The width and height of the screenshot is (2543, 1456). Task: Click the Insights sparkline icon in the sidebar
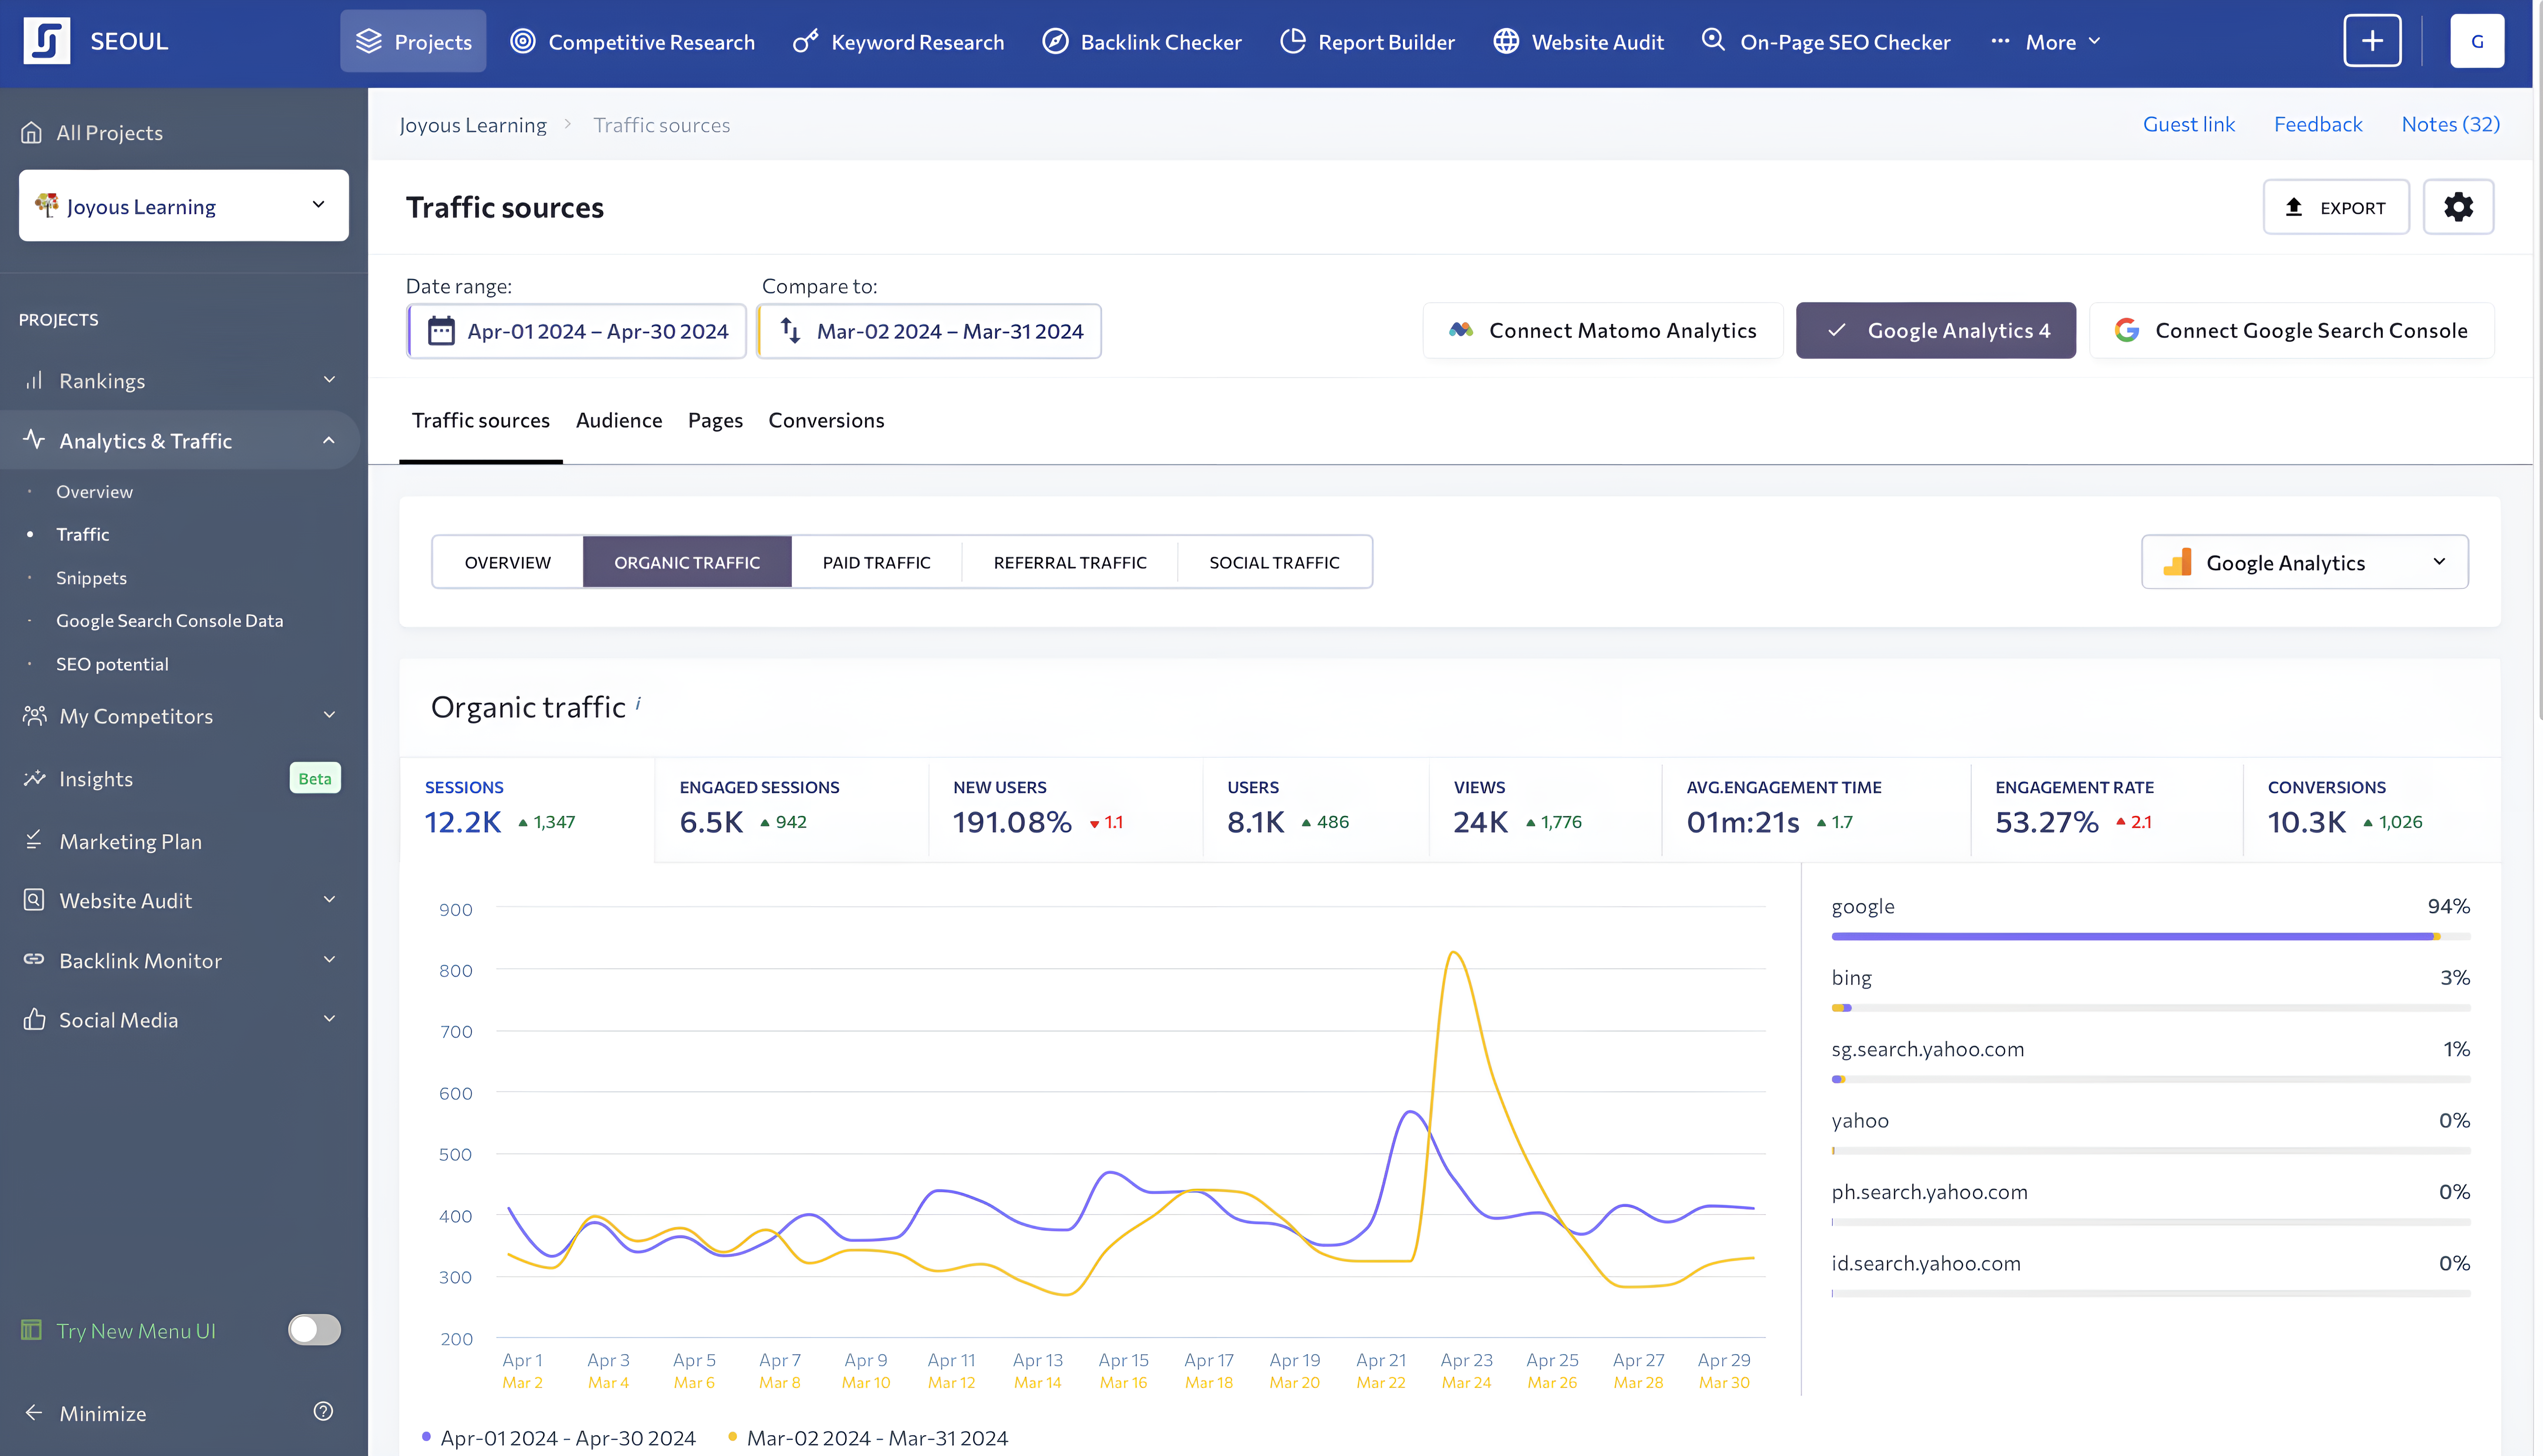35,778
